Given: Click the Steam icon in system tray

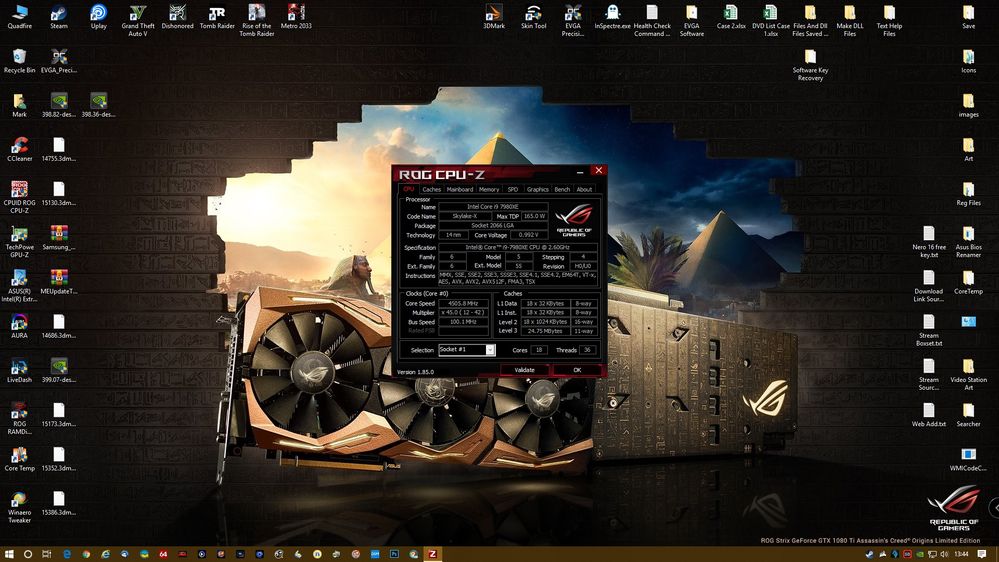Looking at the screenshot, I should coord(869,554).
